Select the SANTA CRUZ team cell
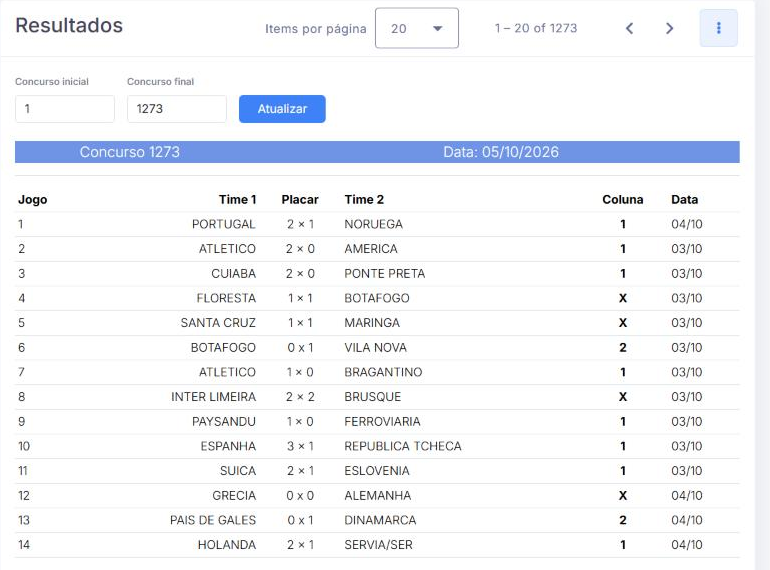 click(x=218, y=323)
